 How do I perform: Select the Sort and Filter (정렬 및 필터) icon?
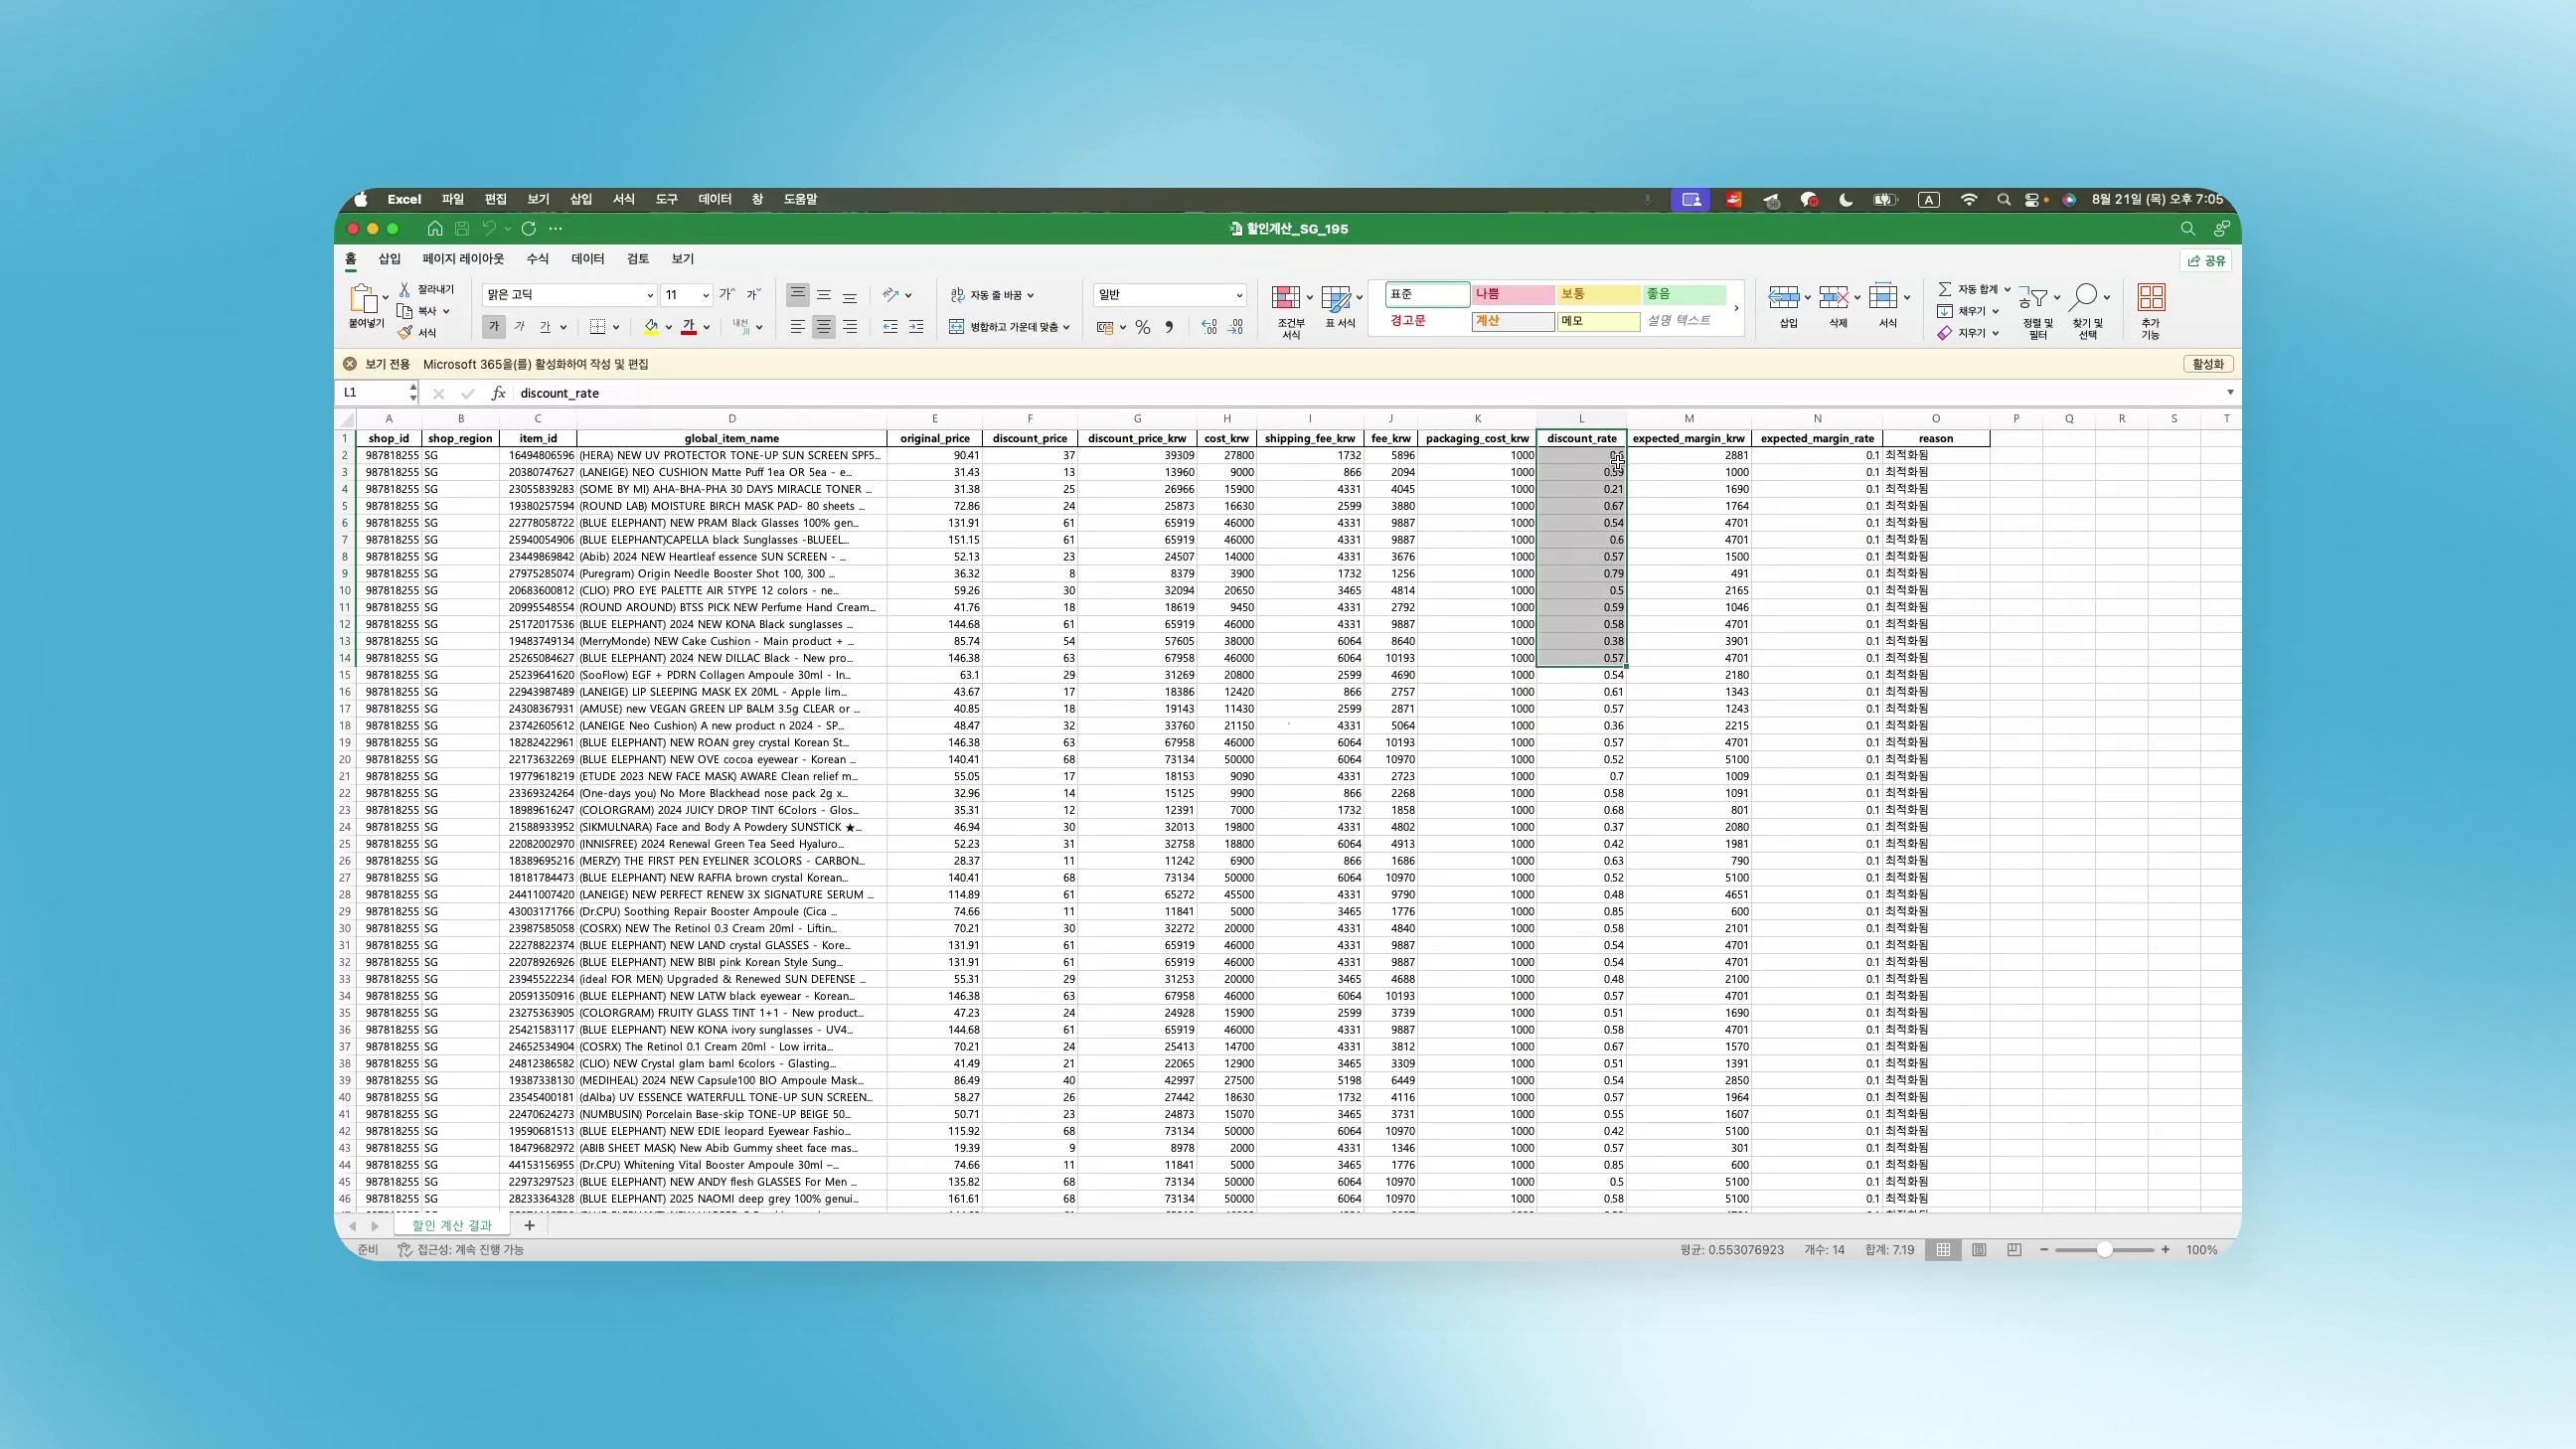click(2037, 307)
